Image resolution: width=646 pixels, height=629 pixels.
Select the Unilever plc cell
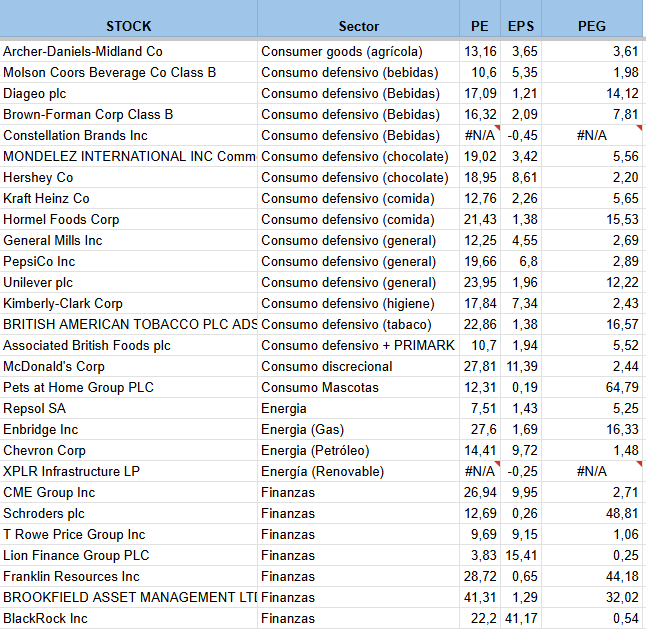pos(129,283)
